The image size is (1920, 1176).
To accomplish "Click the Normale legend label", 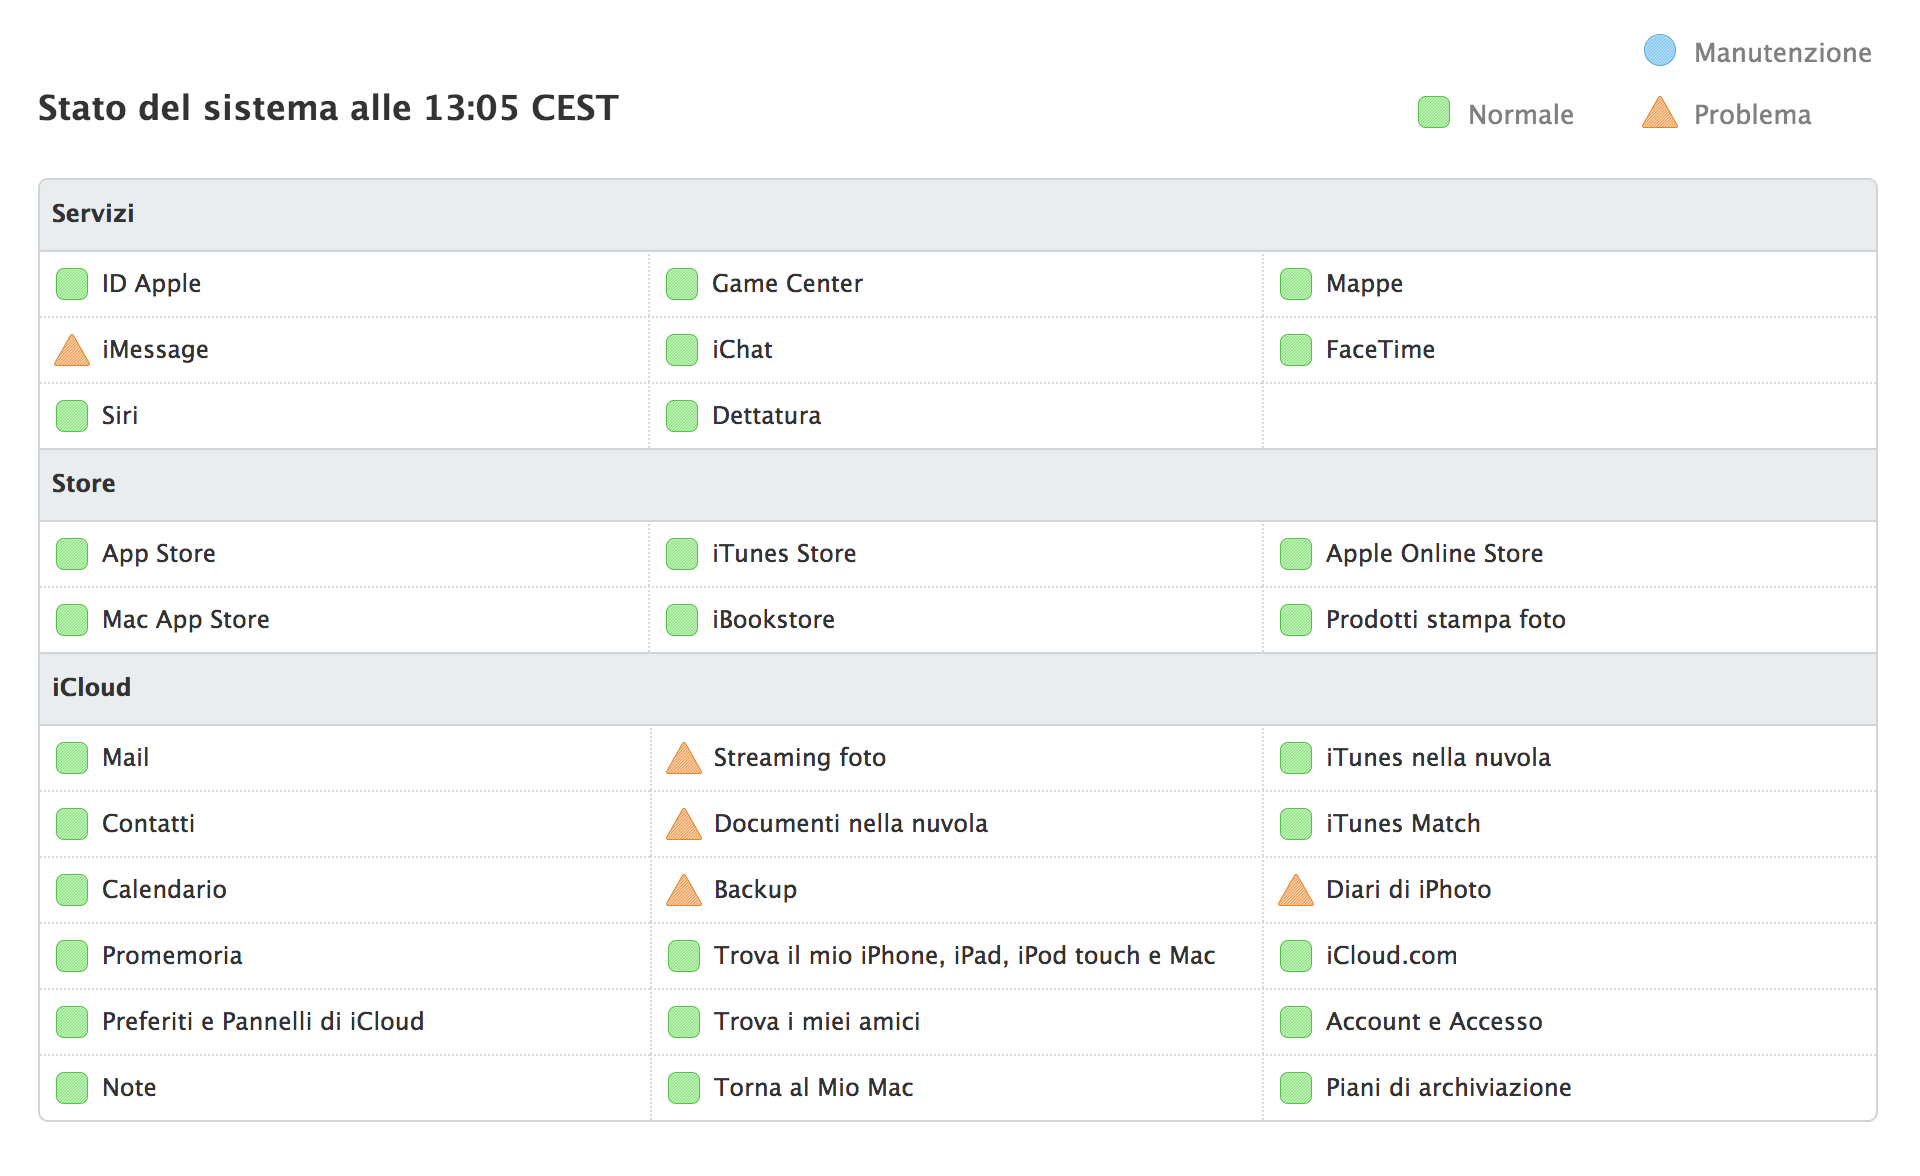I will [x=1521, y=115].
